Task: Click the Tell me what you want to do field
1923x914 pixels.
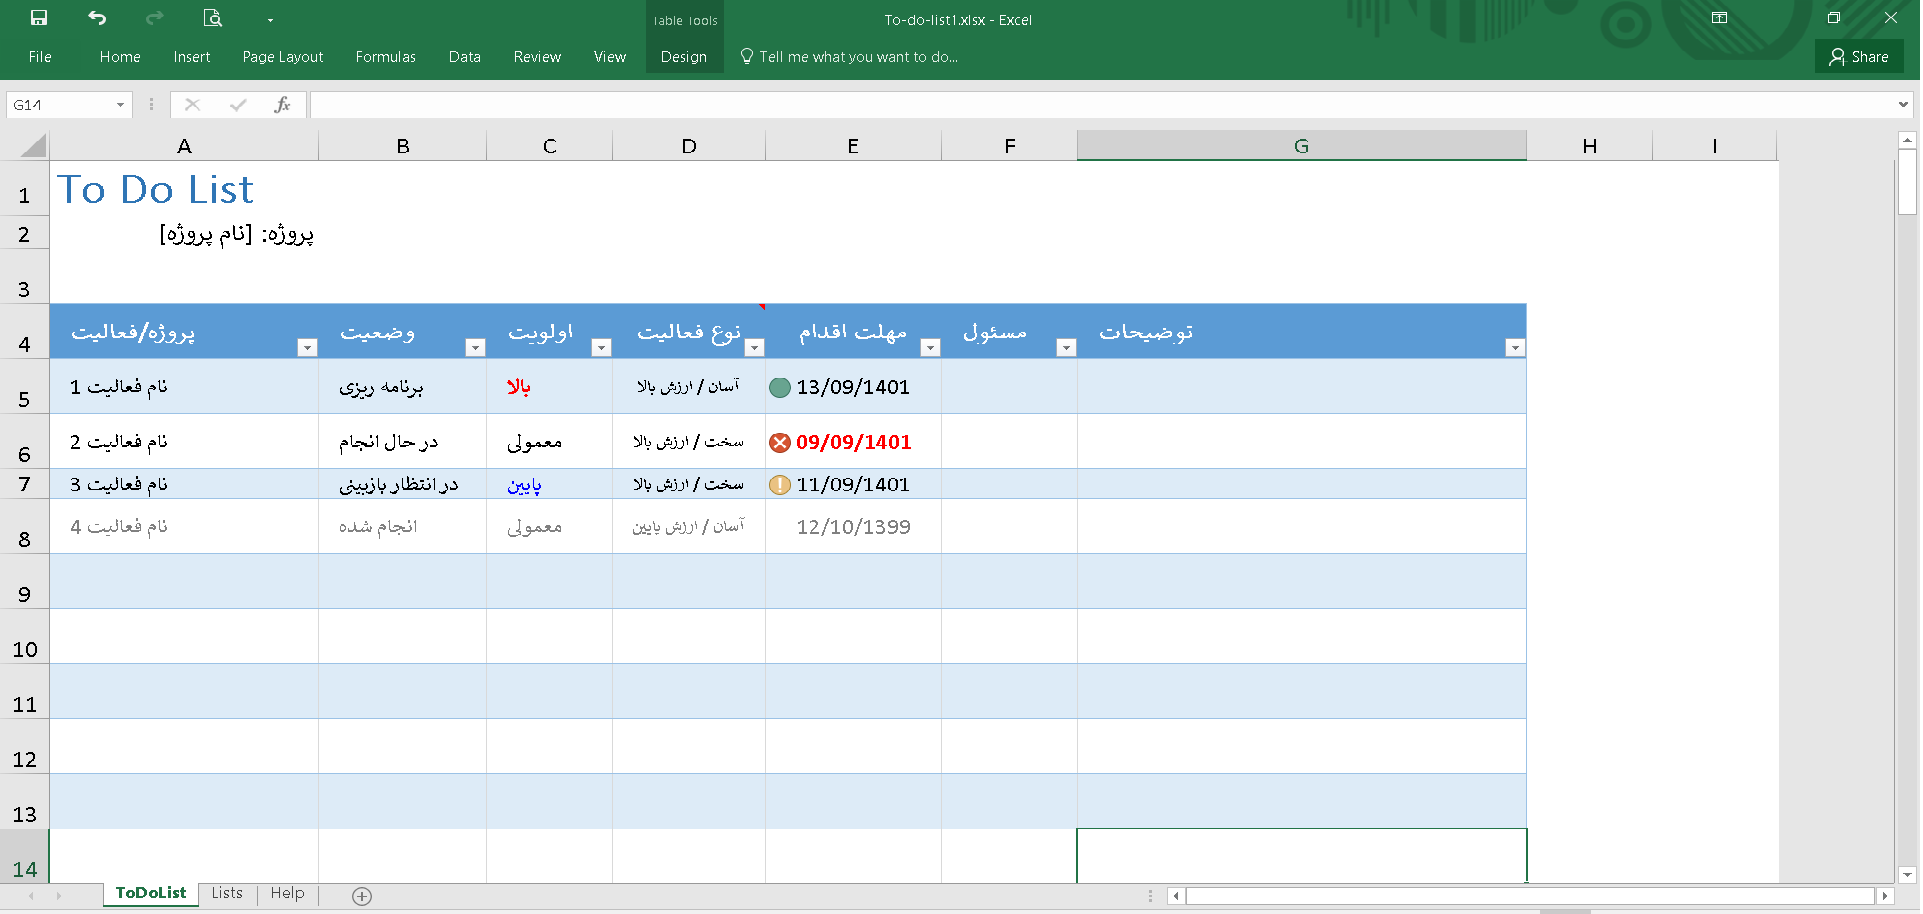Action: pyautogui.click(x=849, y=56)
